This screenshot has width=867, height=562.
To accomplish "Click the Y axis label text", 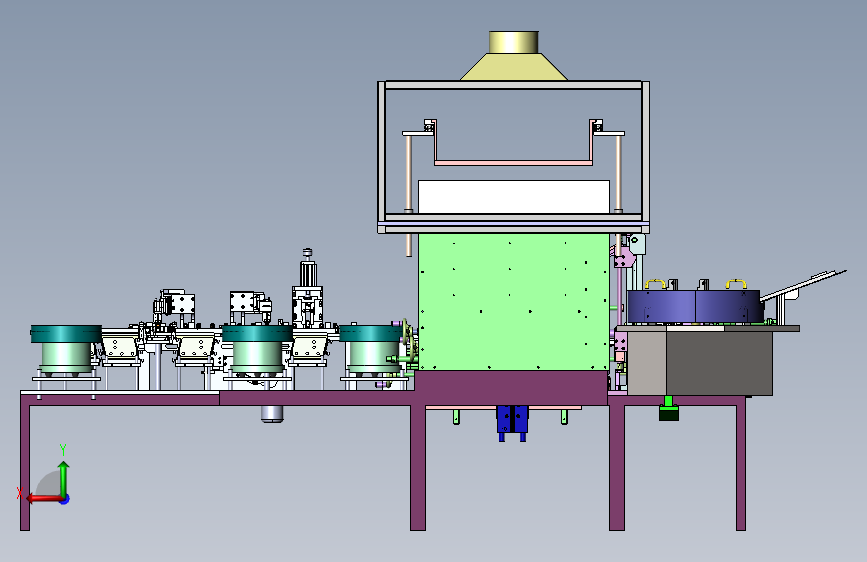I will tap(63, 450).
